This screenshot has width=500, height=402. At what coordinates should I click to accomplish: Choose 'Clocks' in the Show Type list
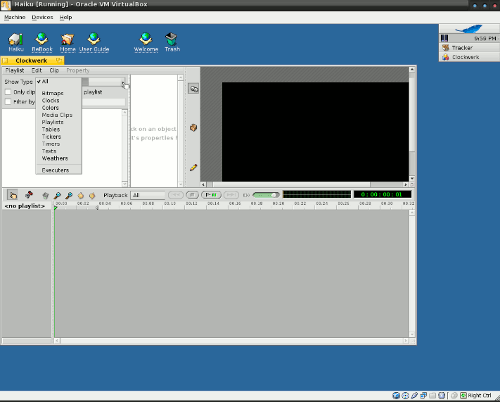[58, 100]
